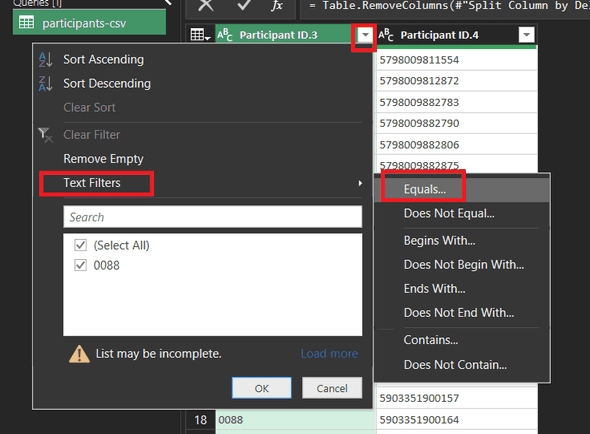Select Does Not Contain... filter option

click(455, 364)
